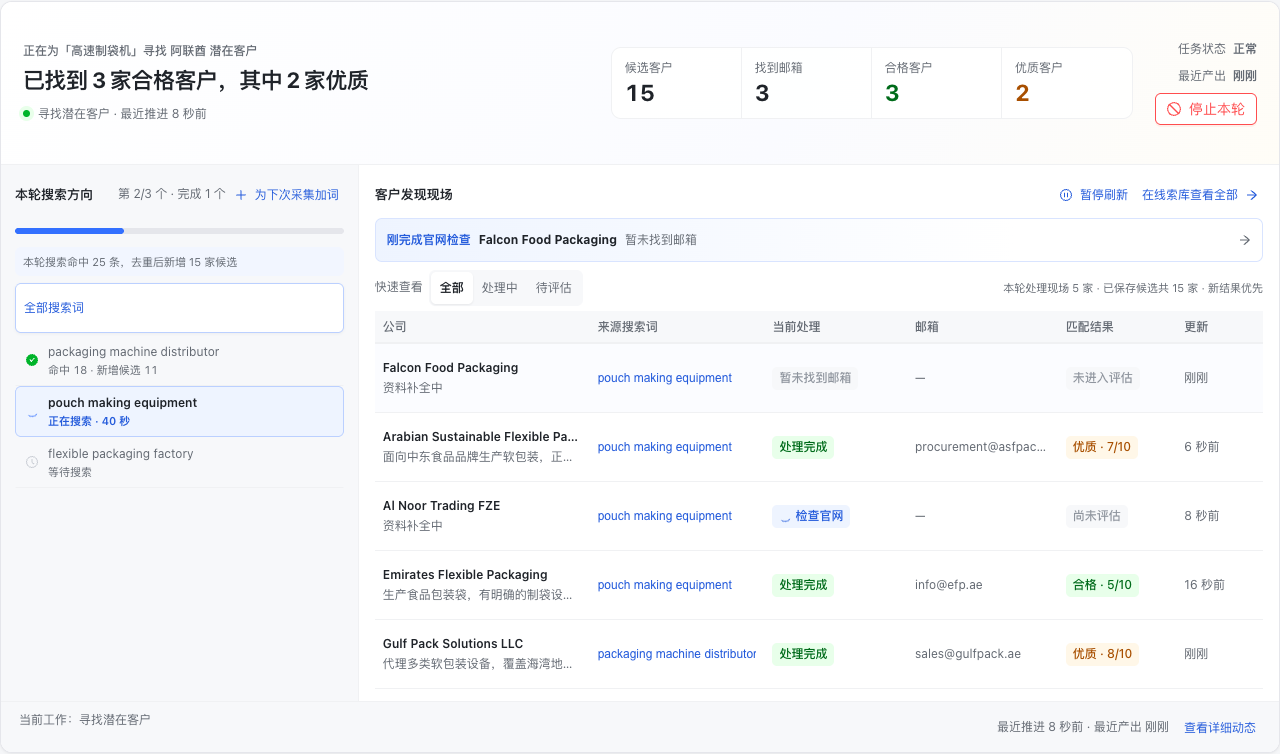Open Falcon Food Packaging company row
1280x754 pixels.
pyautogui.click(x=818, y=378)
